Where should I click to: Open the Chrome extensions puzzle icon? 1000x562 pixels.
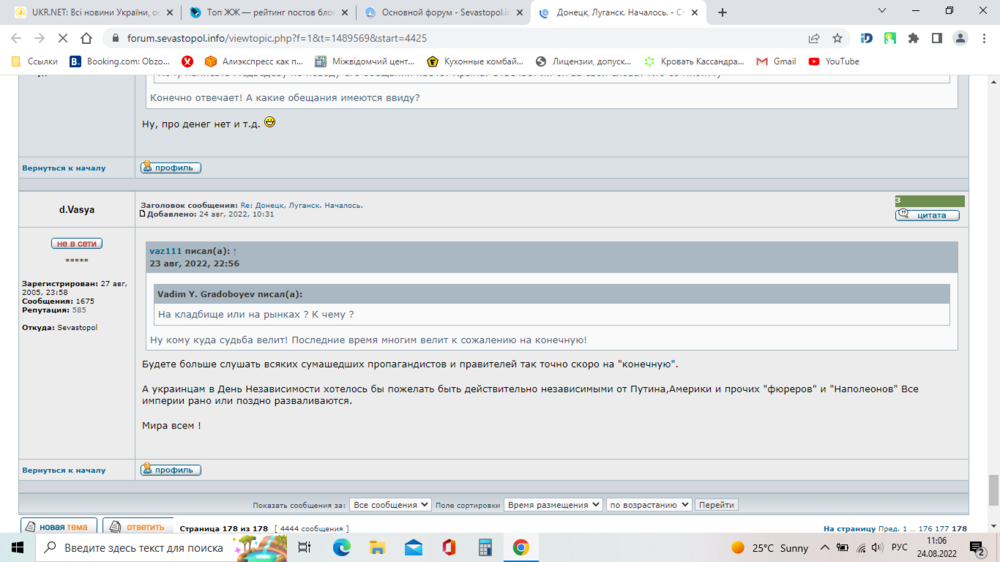pos(913,38)
